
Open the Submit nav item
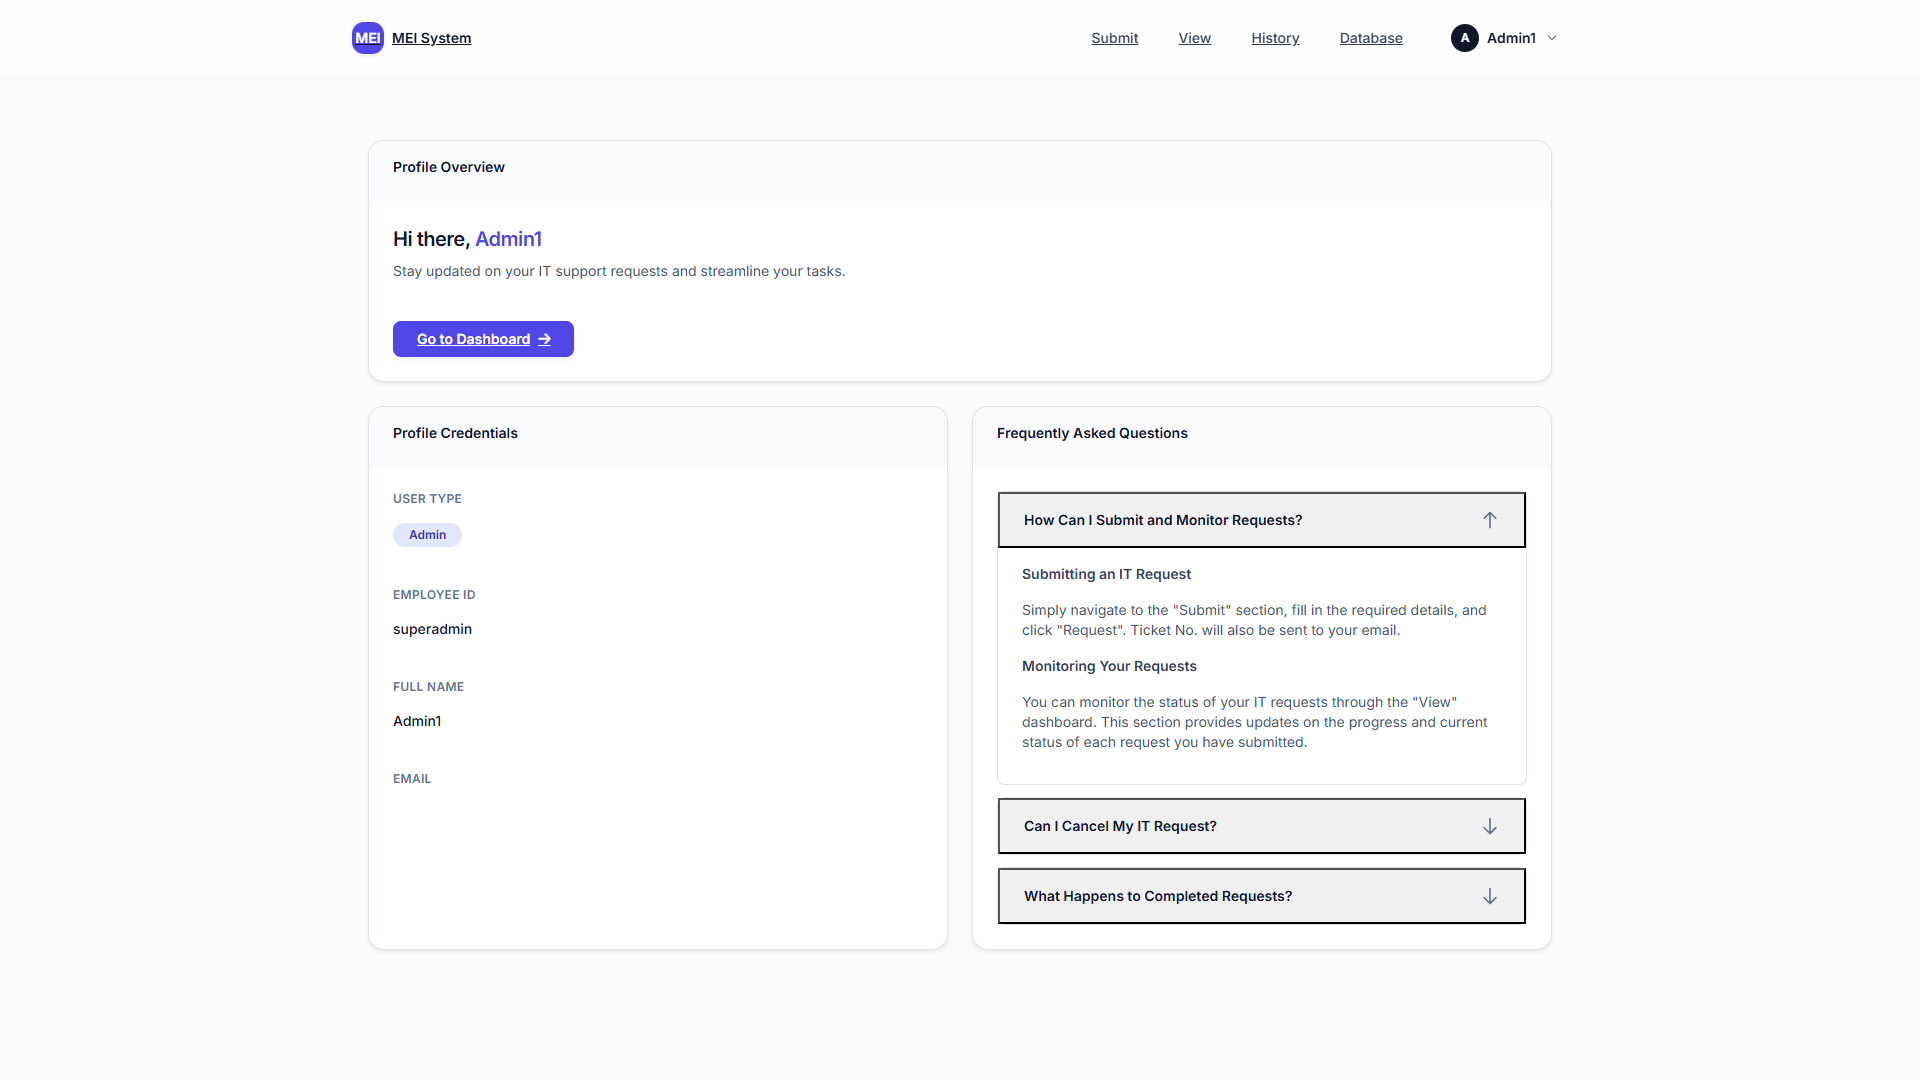(x=1114, y=38)
